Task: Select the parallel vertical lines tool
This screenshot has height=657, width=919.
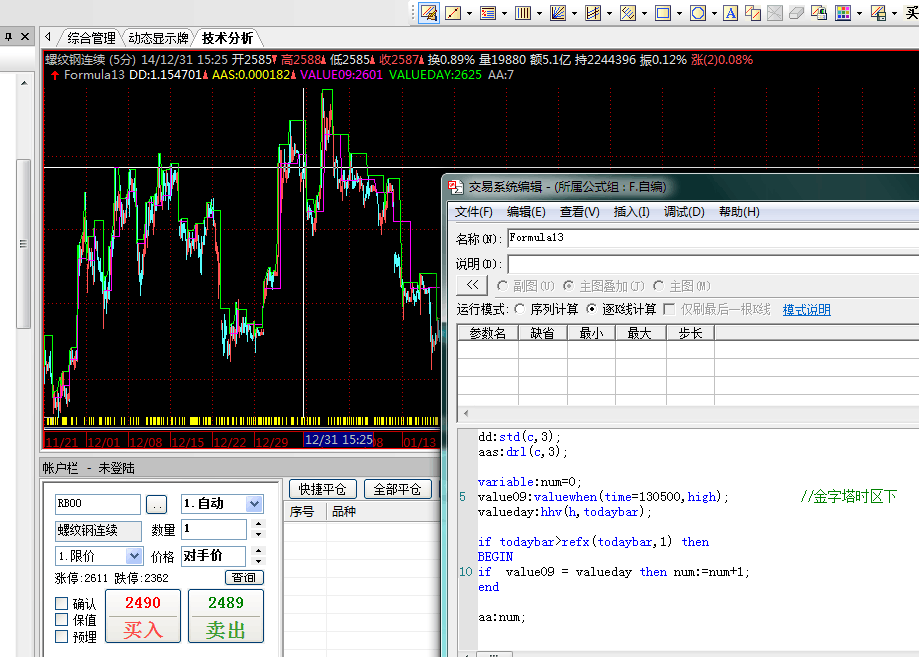Action: click(522, 13)
